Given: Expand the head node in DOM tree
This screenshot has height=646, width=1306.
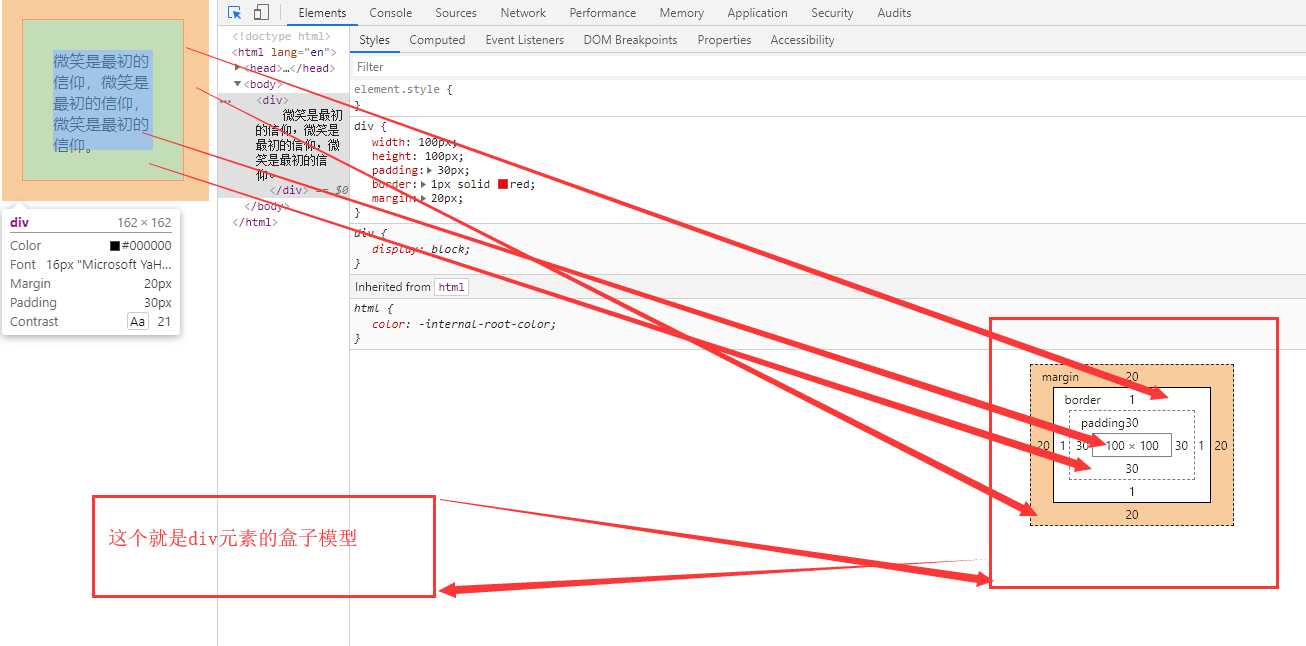Looking at the screenshot, I should pyautogui.click(x=238, y=67).
